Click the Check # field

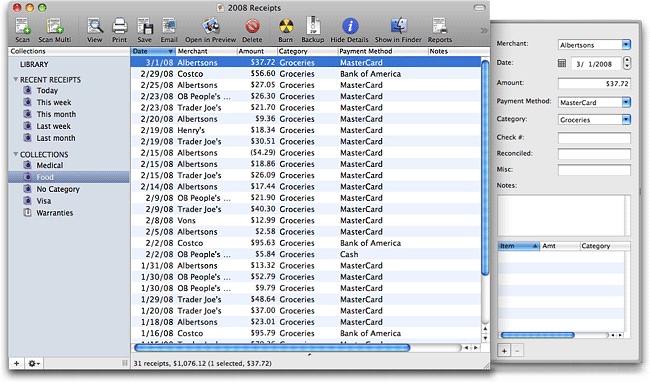point(594,138)
